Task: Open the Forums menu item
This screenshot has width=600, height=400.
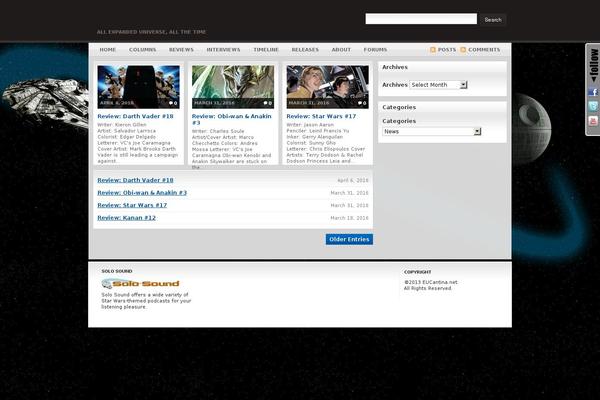Action: coord(375,50)
